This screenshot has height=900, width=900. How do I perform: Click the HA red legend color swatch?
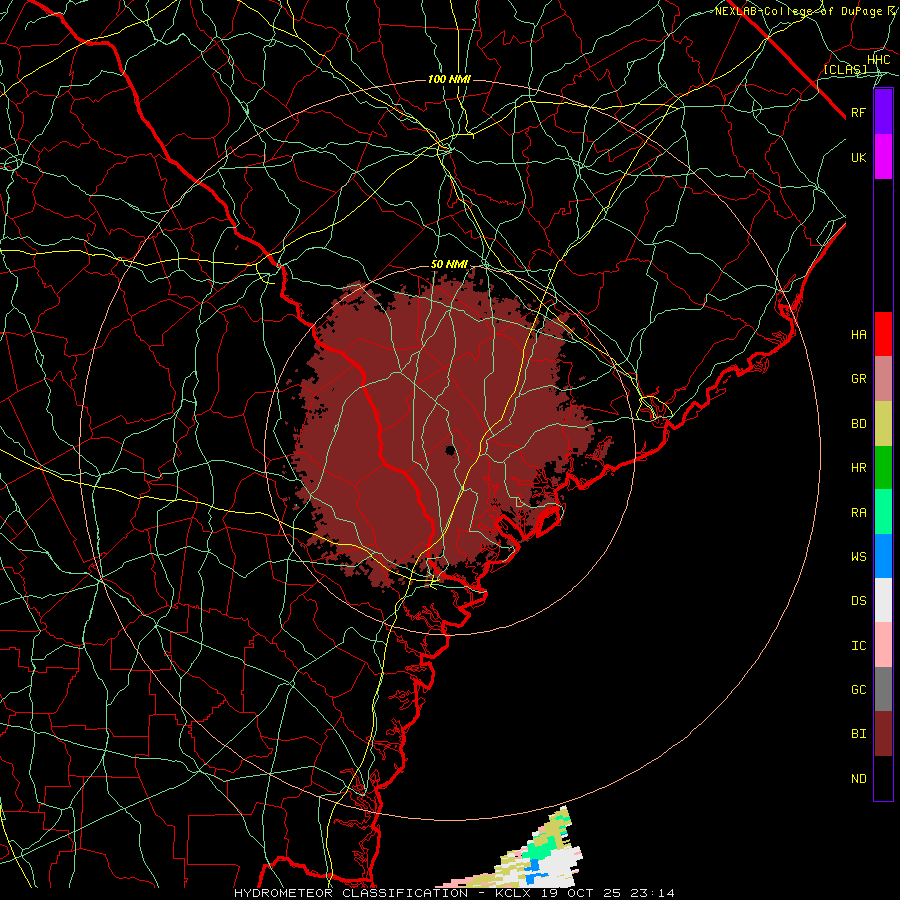point(883,334)
